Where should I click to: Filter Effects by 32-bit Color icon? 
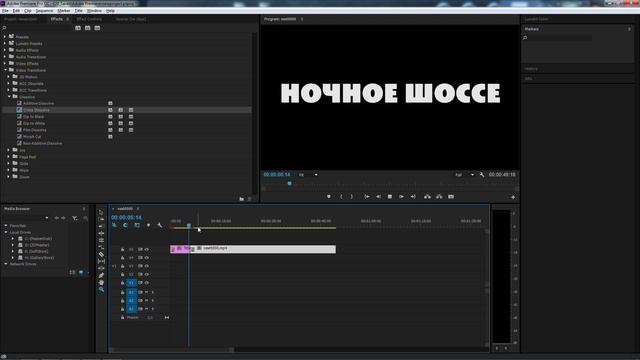pos(87,28)
